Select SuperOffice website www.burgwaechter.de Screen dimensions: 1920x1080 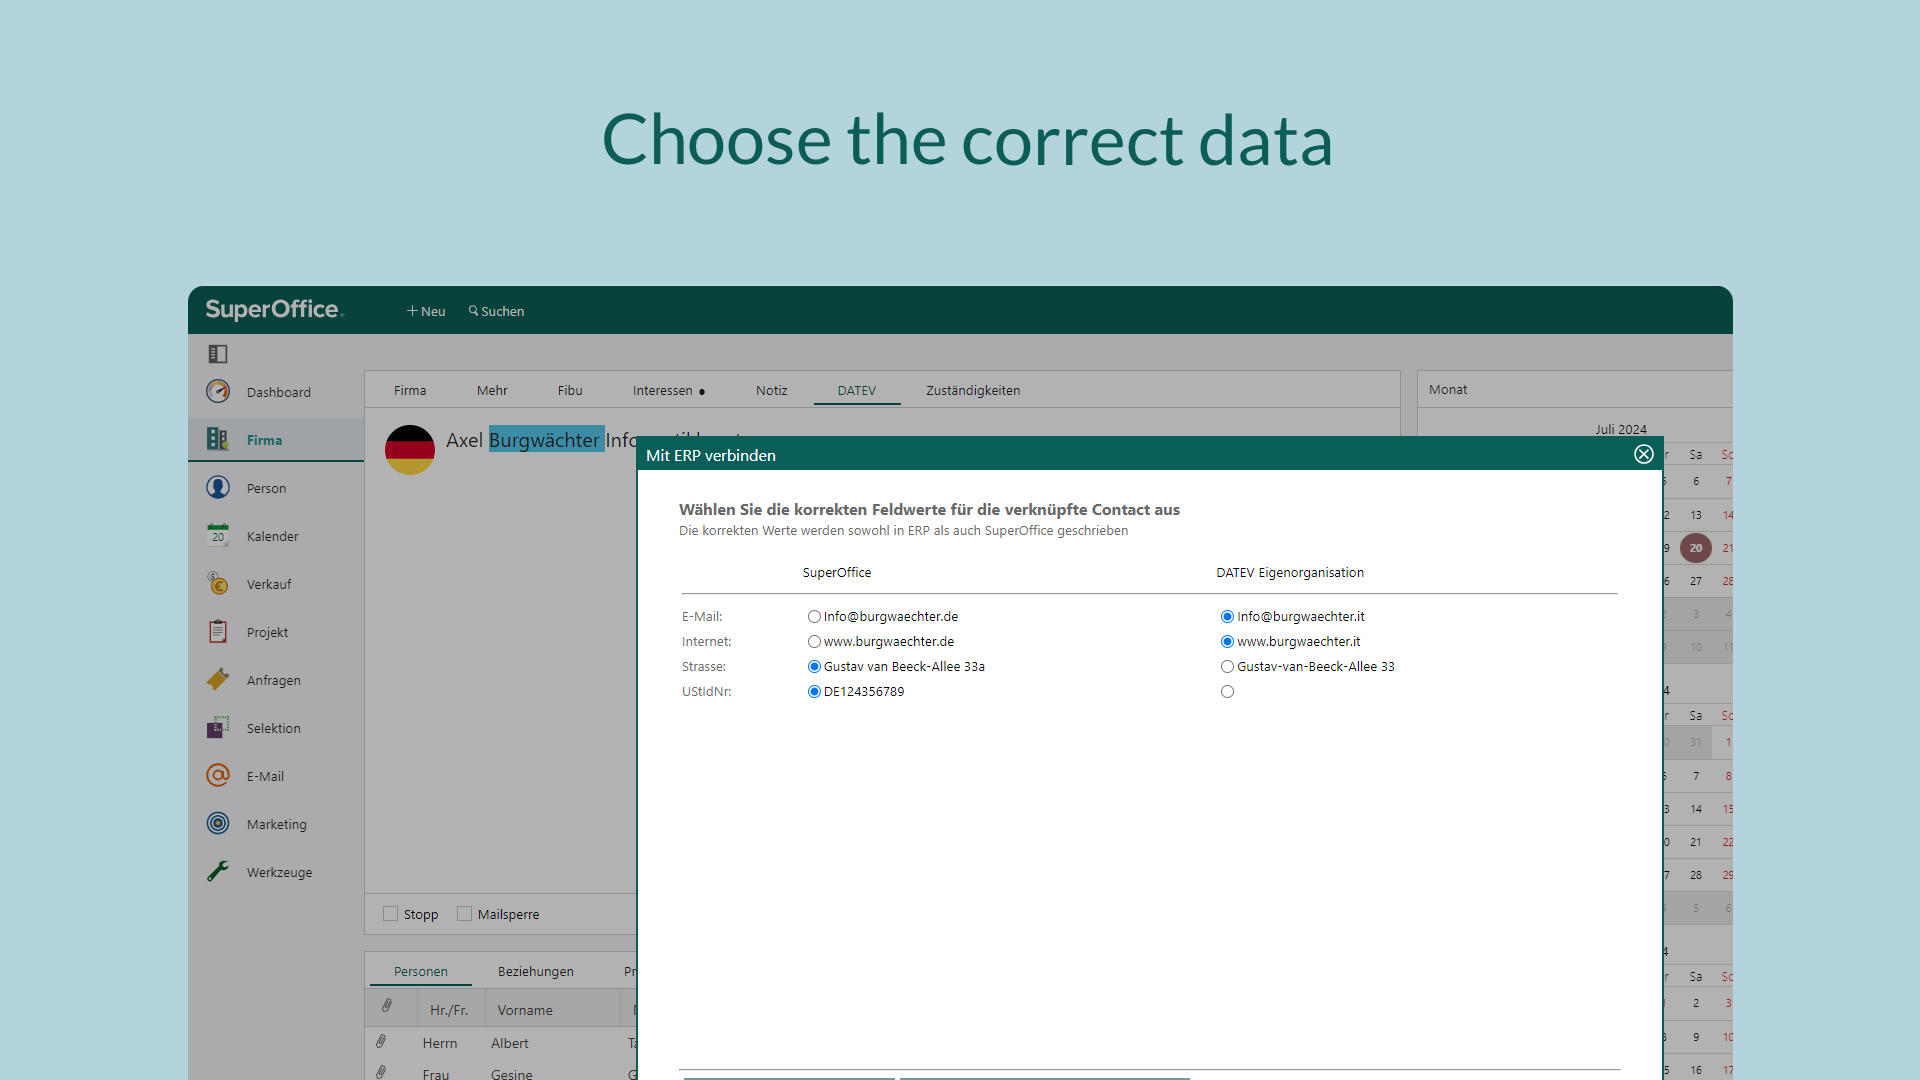814,642
